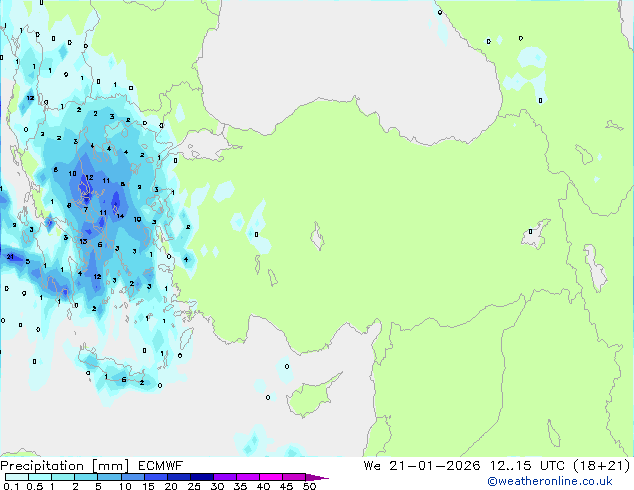Viewport: 634px width, 490px height.
Task: Click the '[mm]' unit label
Action: tap(110, 466)
